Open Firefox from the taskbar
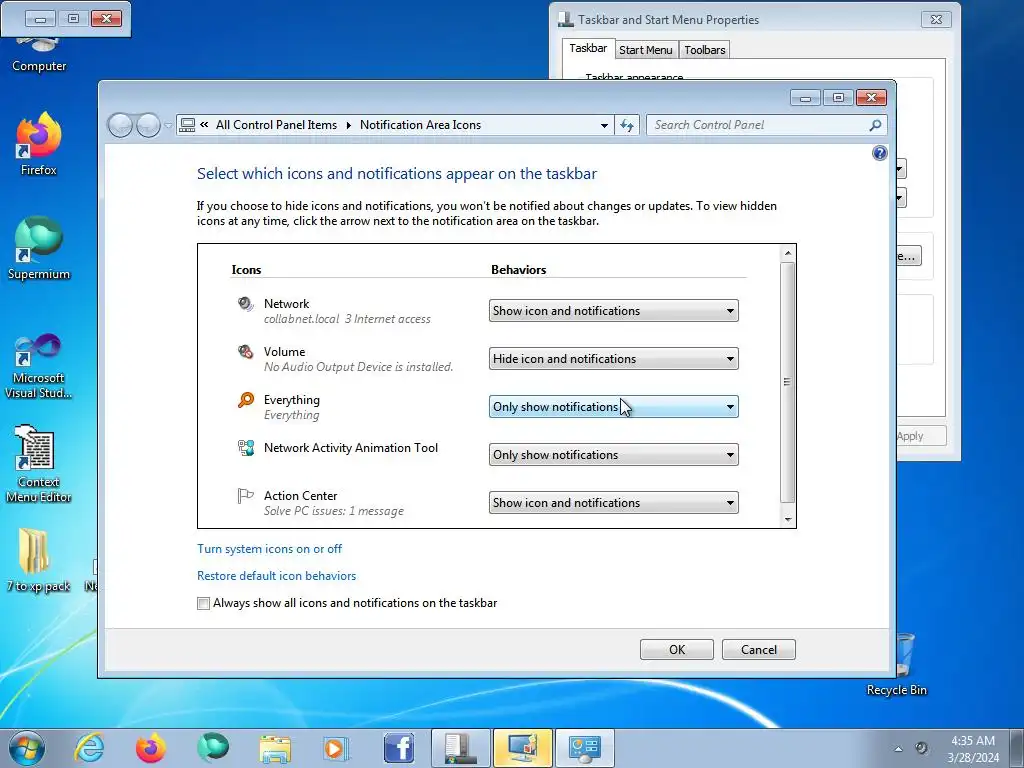 [x=150, y=748]
